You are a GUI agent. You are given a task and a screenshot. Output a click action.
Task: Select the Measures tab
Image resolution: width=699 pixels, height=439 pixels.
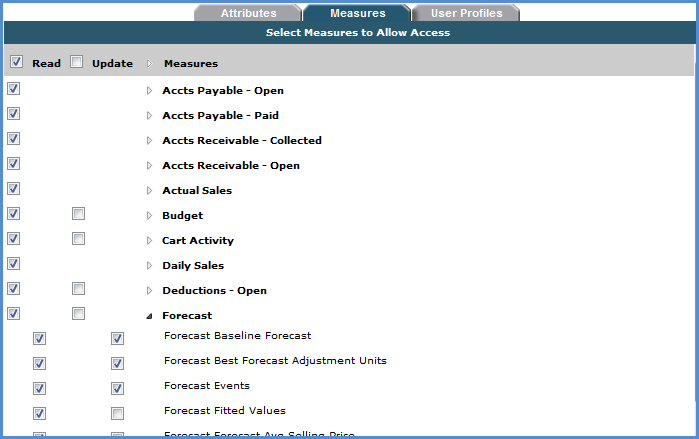click(357, 13)
